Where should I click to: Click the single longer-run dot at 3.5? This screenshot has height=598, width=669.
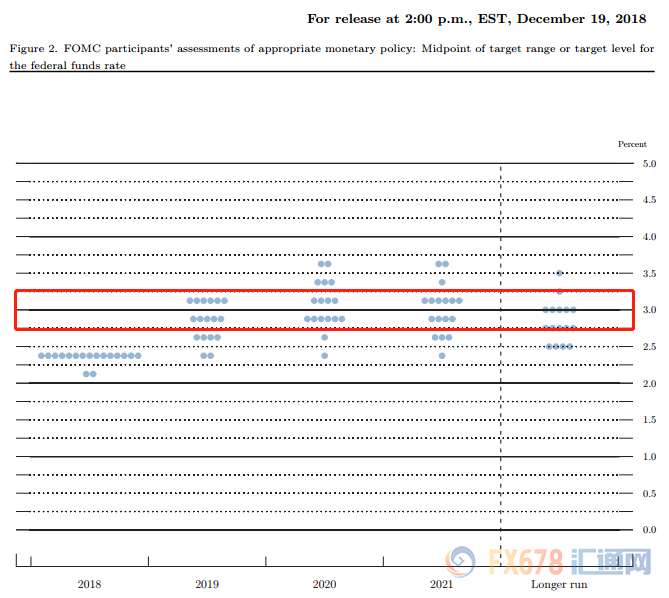(559, 273)
